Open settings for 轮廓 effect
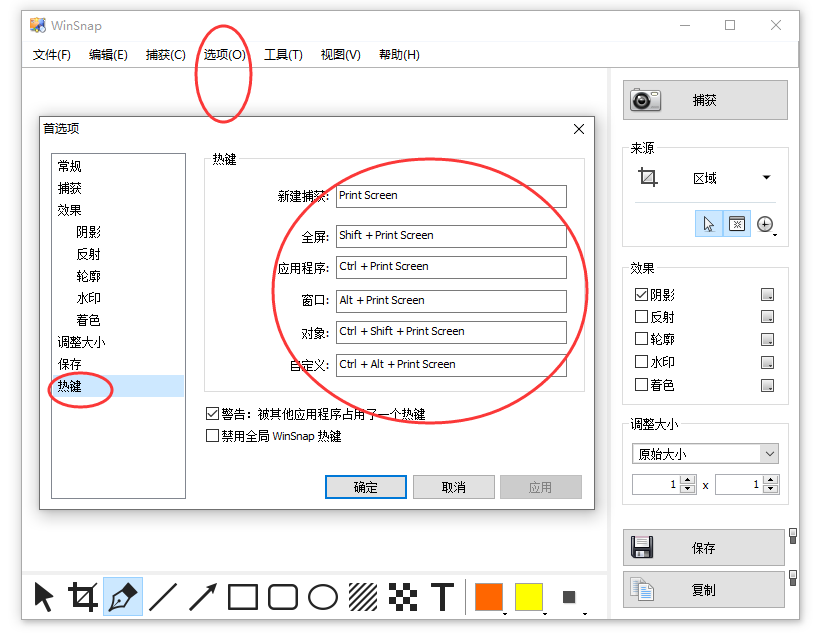Viewport: 818px width, 639px height. [767, 340]
